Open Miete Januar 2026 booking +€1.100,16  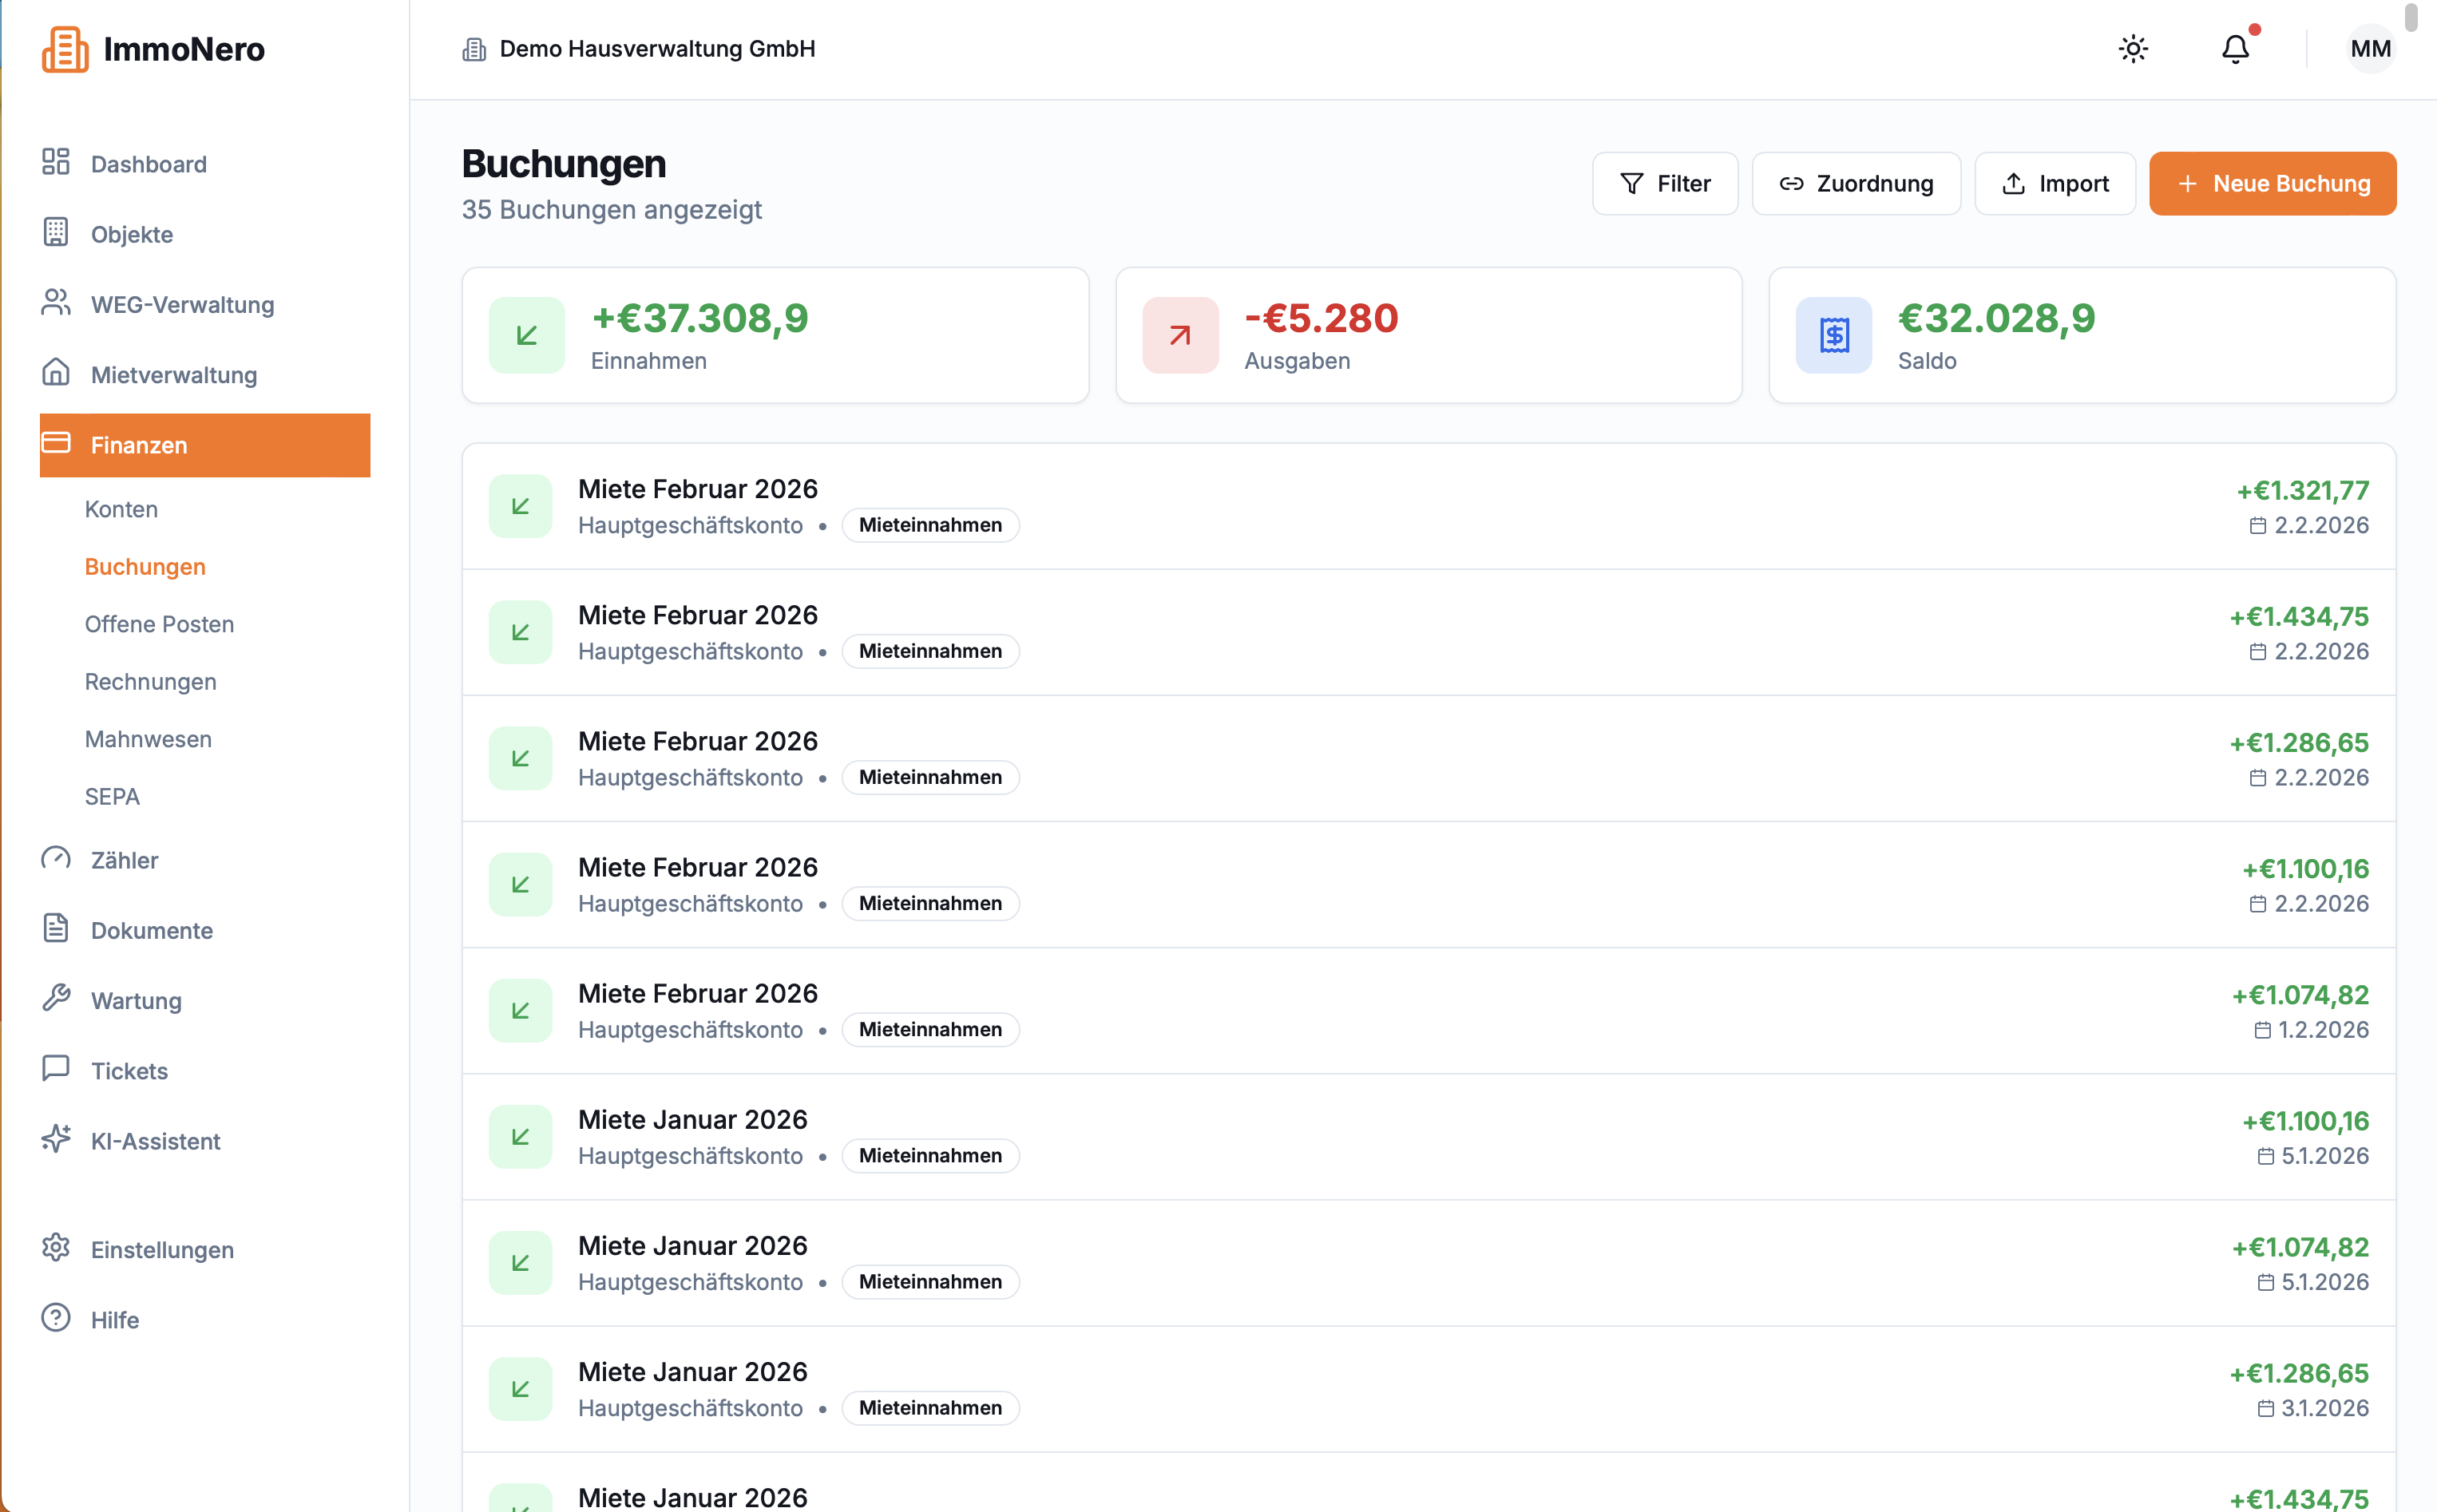click(x=1428, y=1137)
